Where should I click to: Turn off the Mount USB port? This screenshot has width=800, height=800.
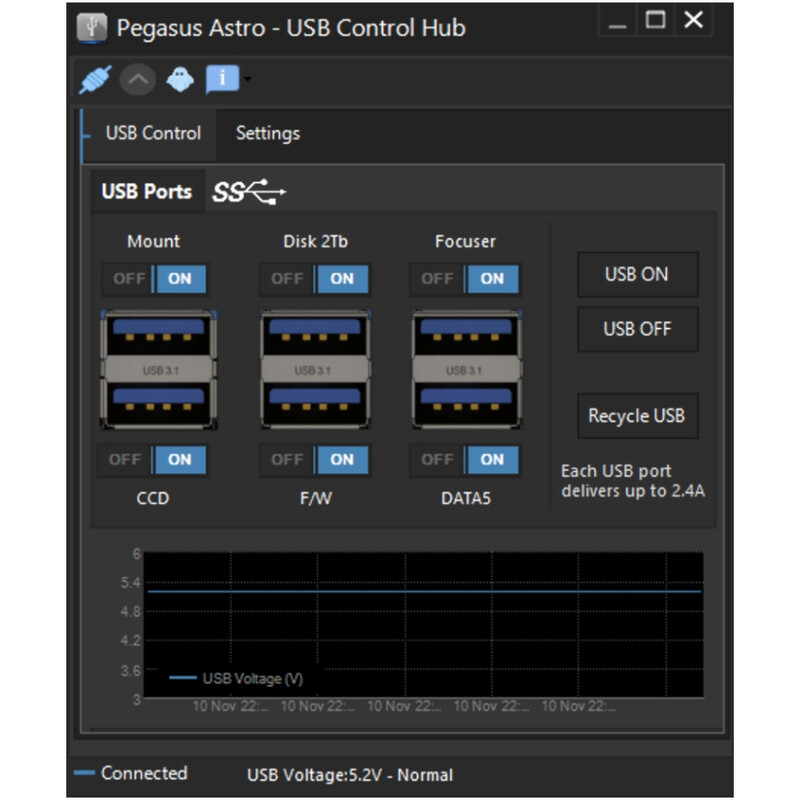[128, 279]
